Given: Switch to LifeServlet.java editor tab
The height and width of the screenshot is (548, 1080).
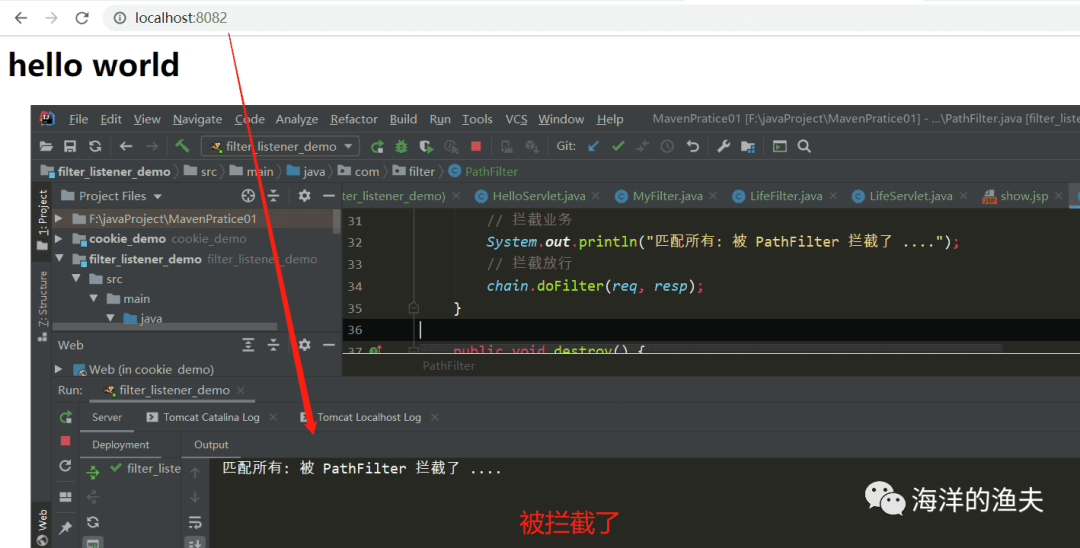Looking at the screenshot, I should tap(911, 196).
